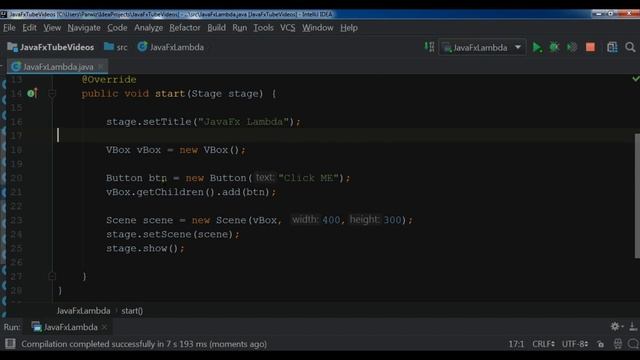Open the VCS menu

287,28
